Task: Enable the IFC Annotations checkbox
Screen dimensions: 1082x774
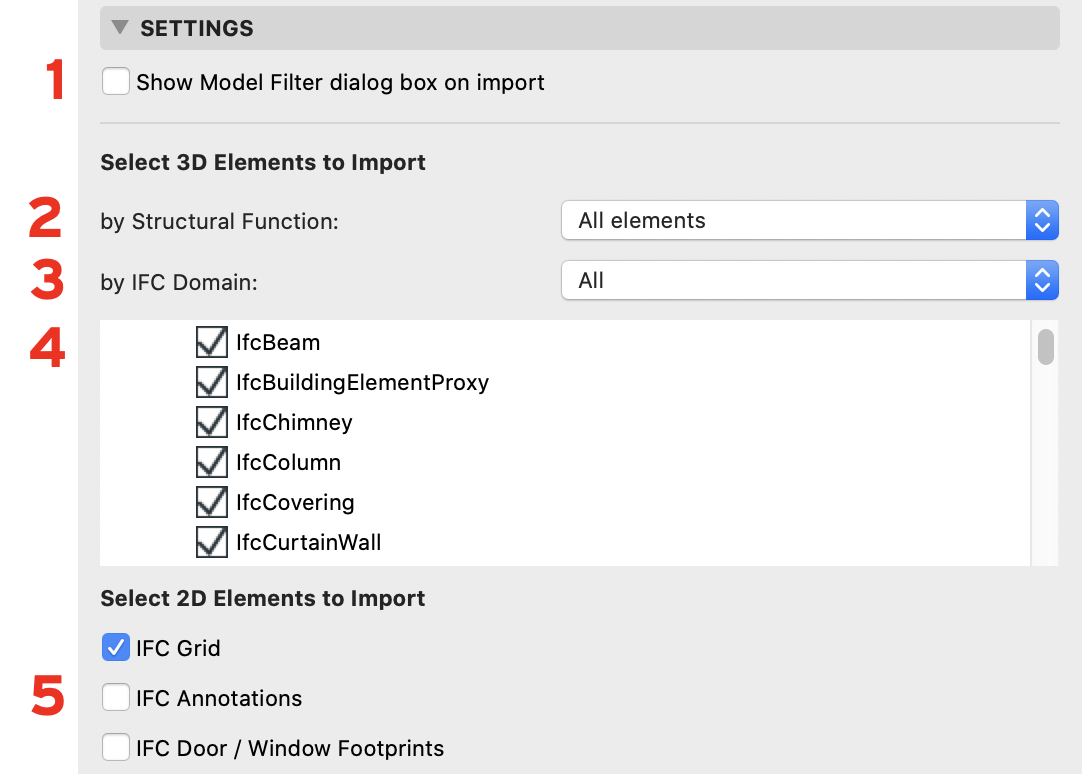Action: click(x=115, y=697)
